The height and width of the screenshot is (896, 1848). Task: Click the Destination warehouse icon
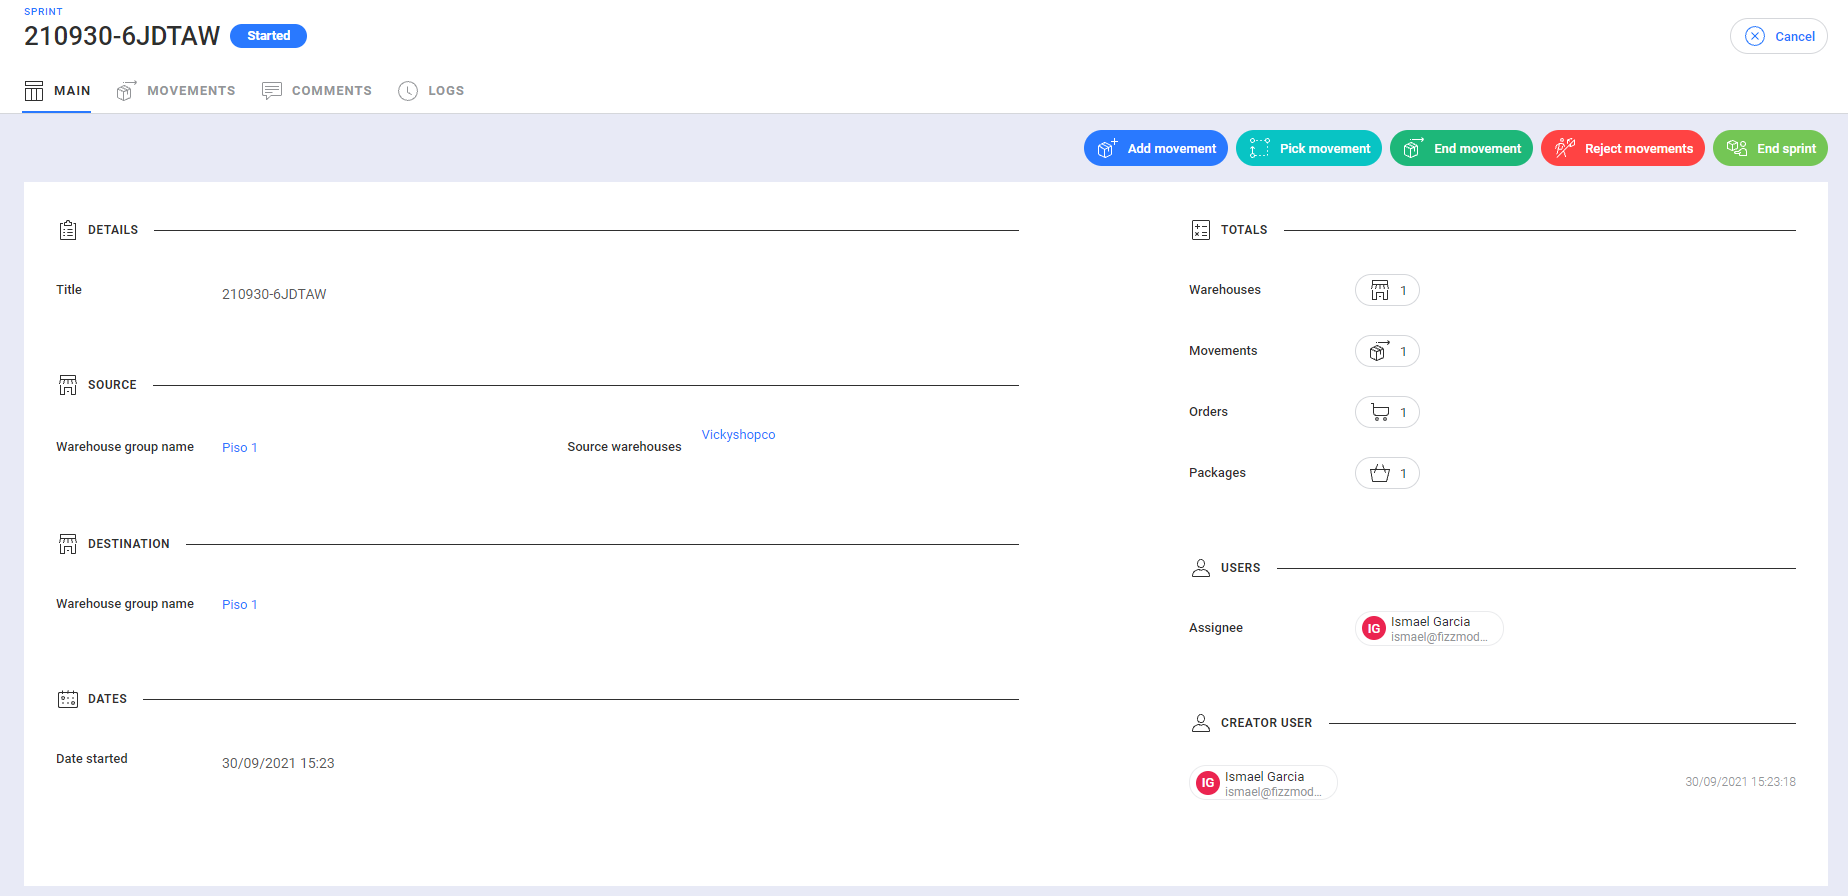click(x=68, y=544)
